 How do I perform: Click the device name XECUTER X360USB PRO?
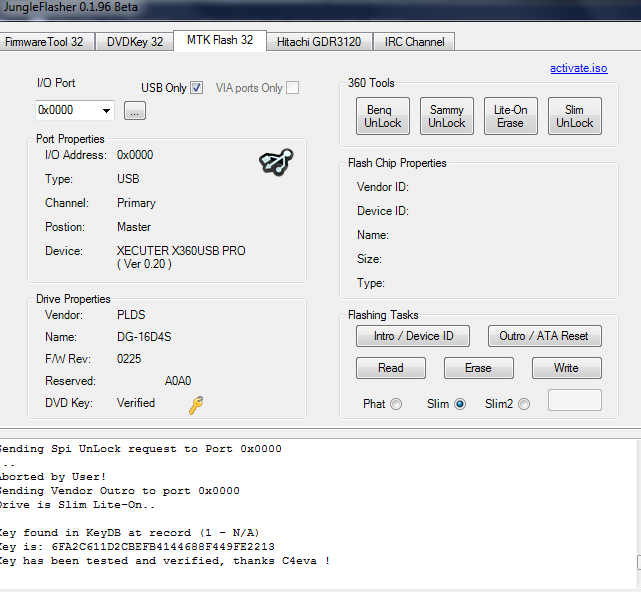(181, 251)
